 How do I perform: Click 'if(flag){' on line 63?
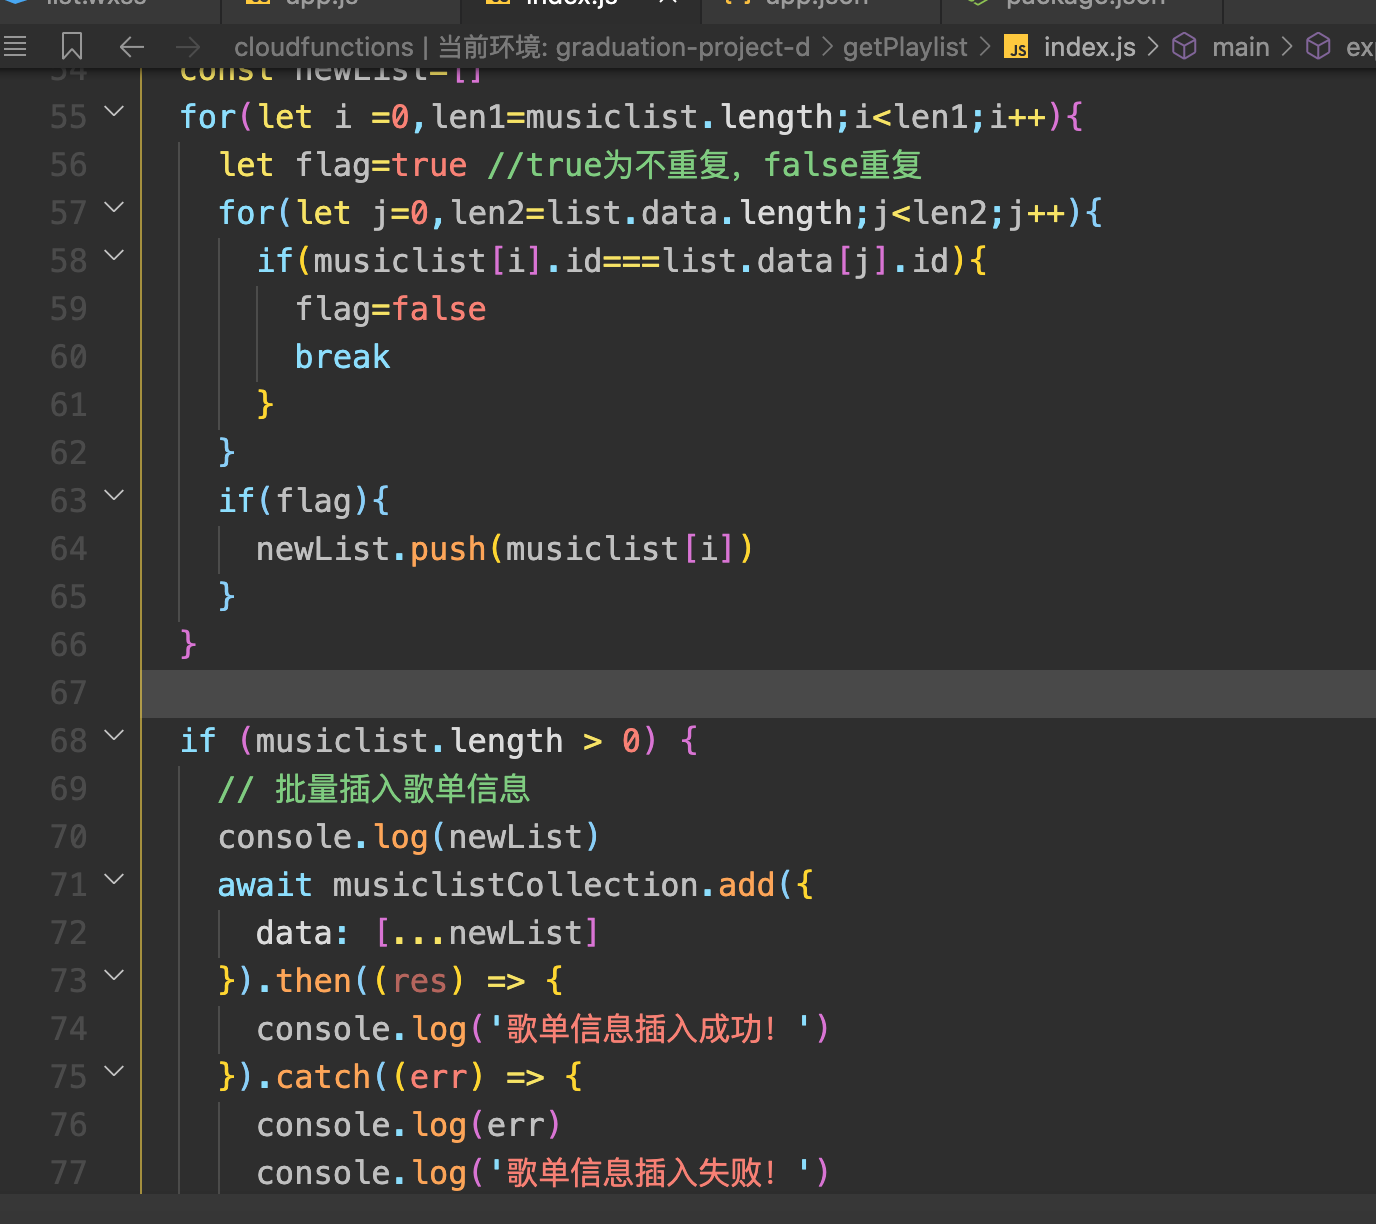click(304, 501)
